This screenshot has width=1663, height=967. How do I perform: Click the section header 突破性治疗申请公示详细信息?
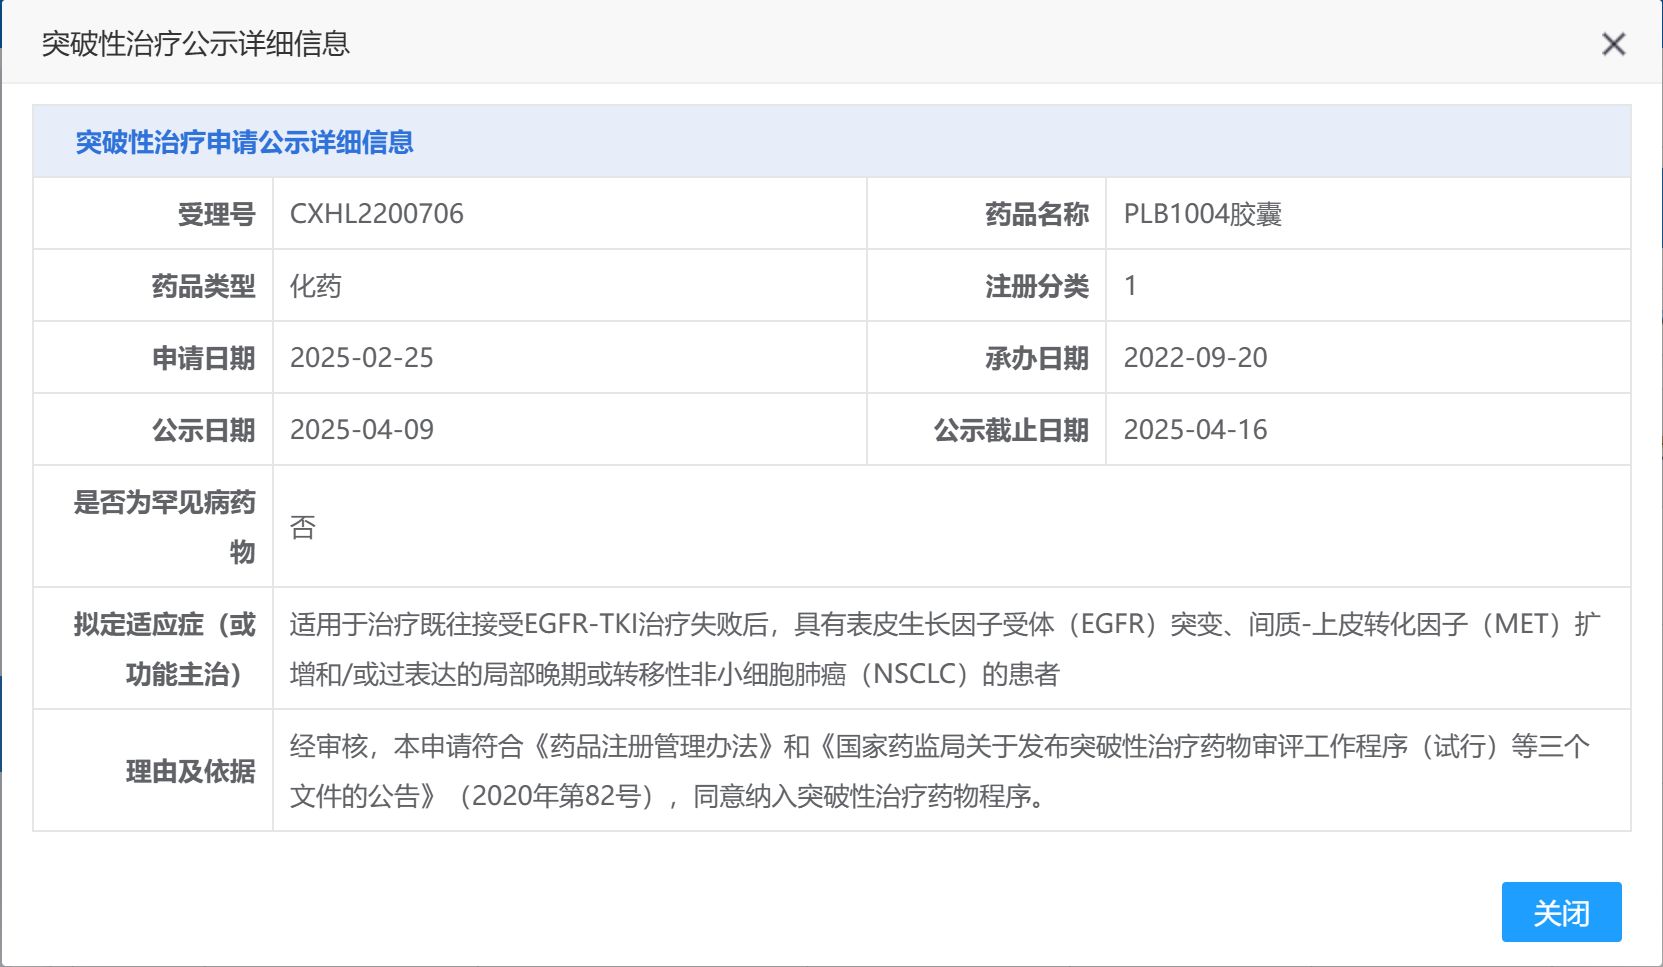coord(245,142)
